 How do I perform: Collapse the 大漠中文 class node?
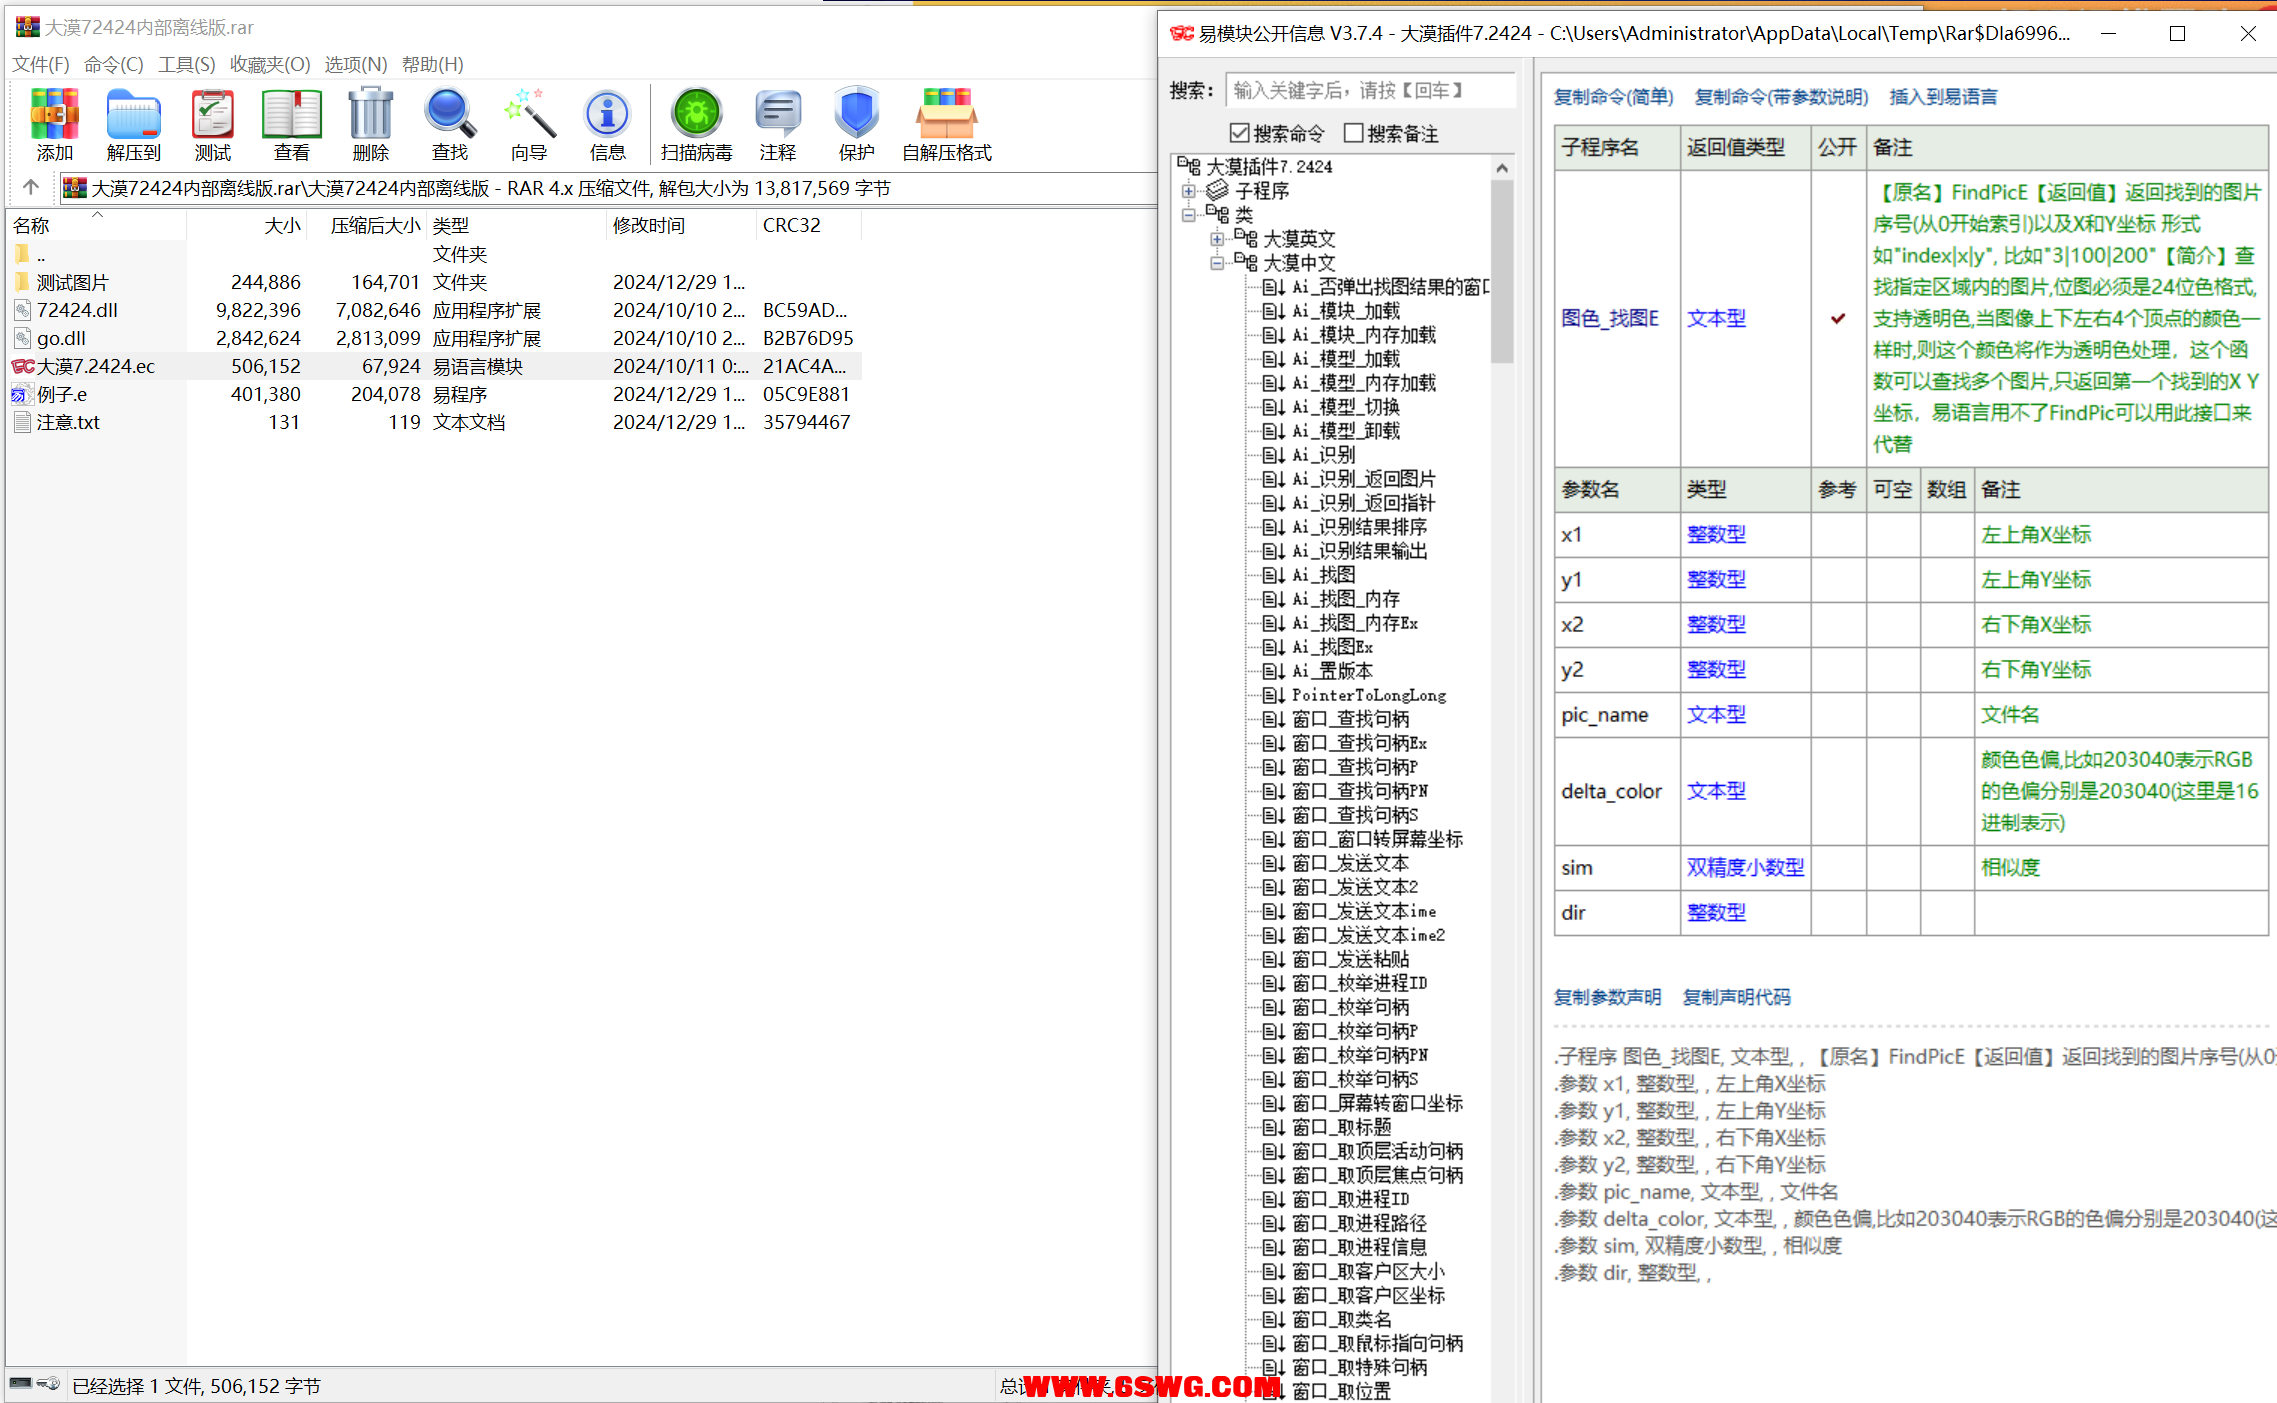pyautogui.click(x=1217, y=262)
